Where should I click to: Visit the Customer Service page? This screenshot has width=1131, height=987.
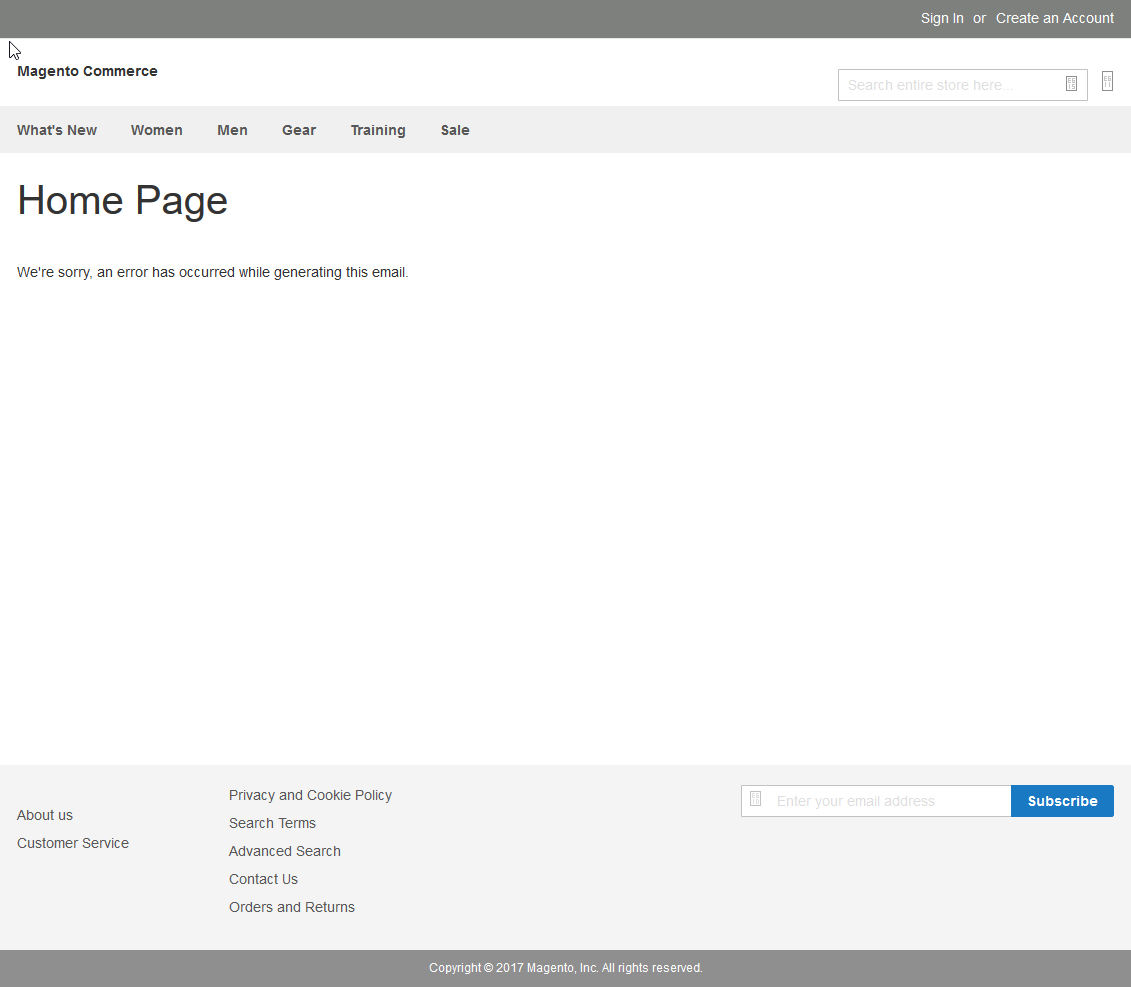pos(73,843)
